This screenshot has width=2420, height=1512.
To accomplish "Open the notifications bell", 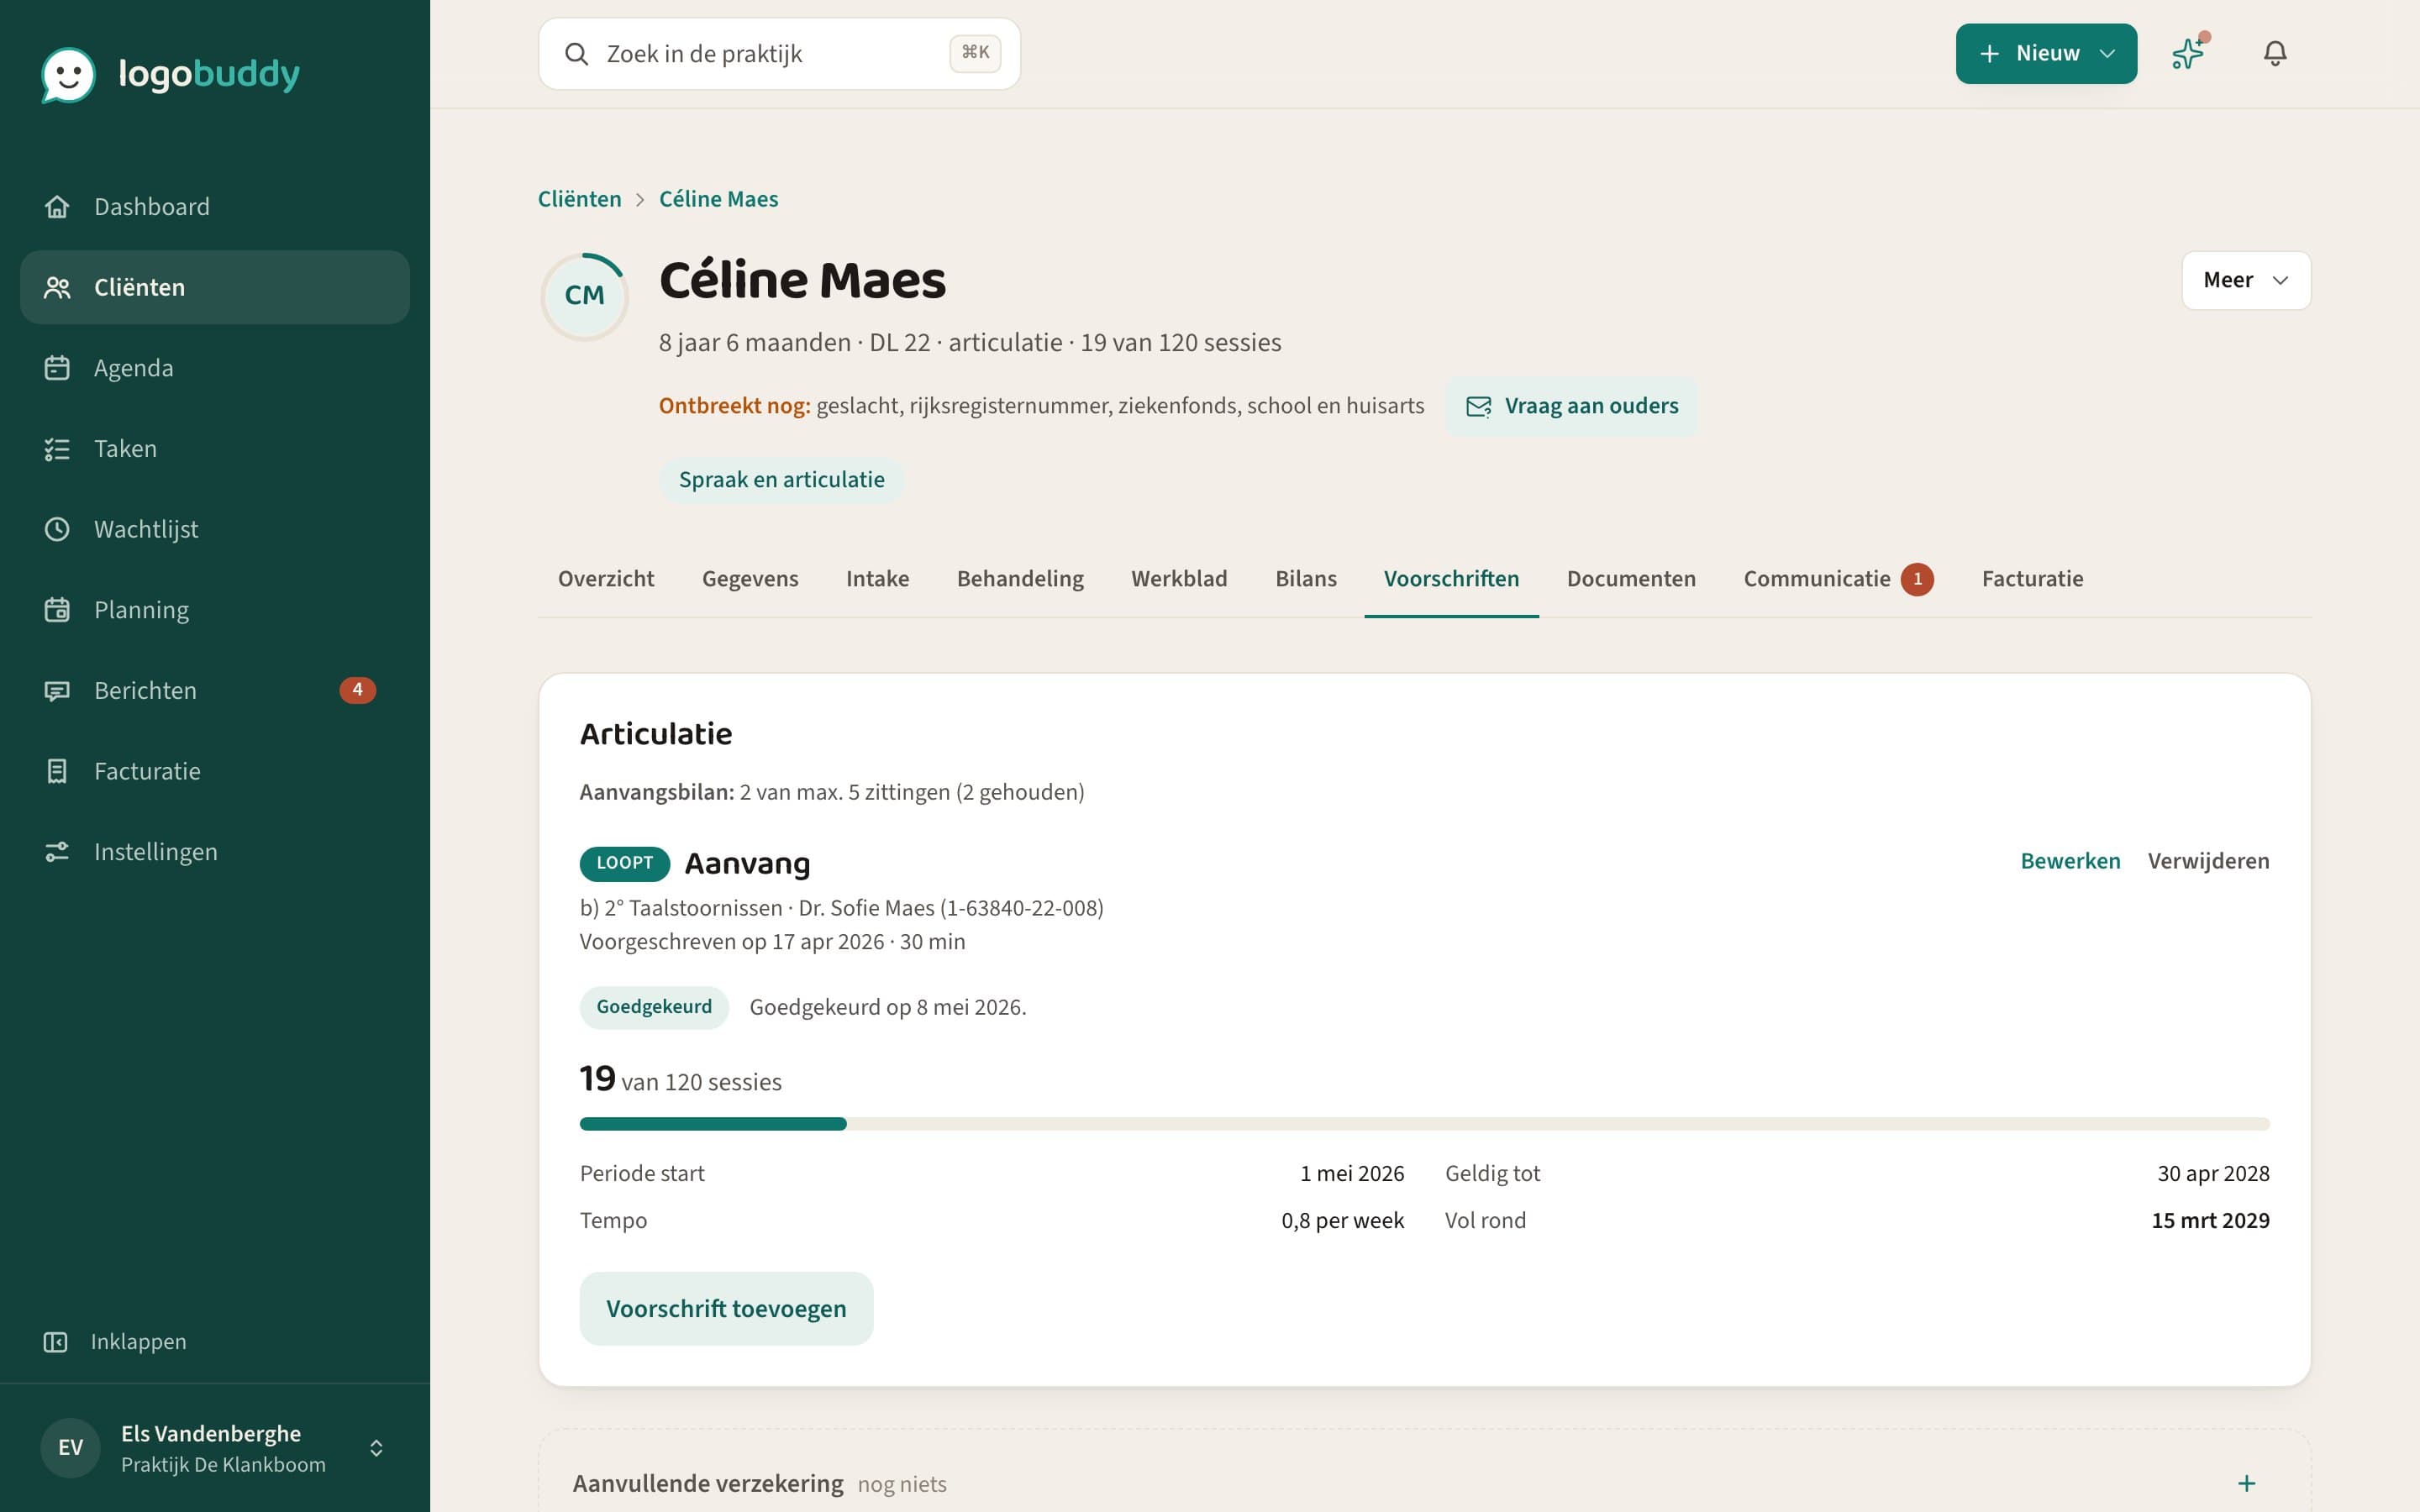I will pyautogui.click(x=2275, y=53).
